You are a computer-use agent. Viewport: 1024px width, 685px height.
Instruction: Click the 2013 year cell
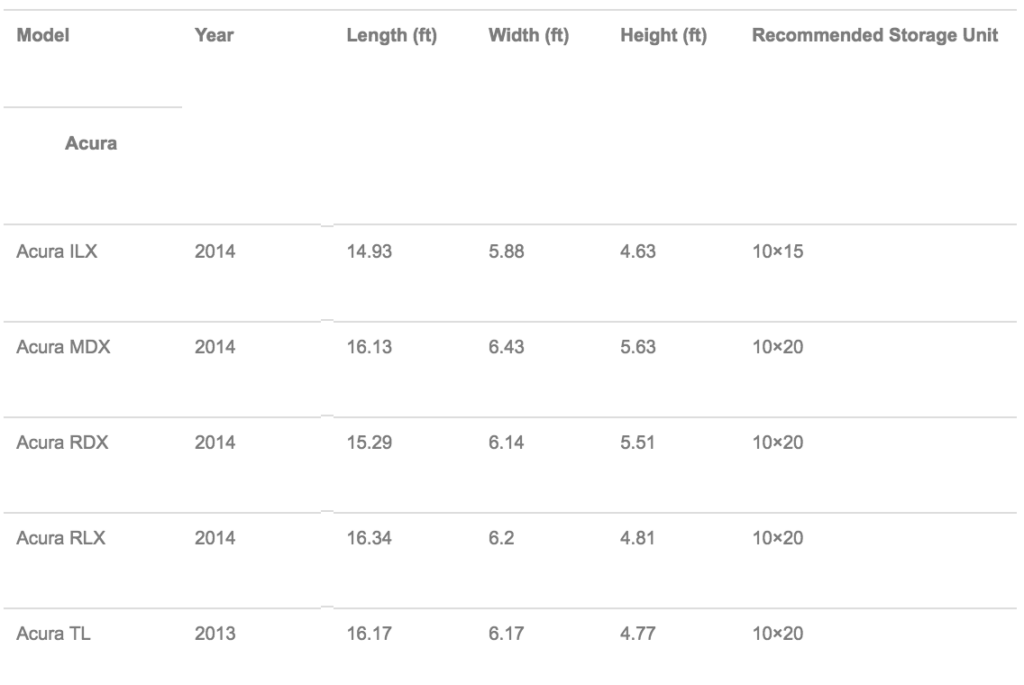[215, 633]
